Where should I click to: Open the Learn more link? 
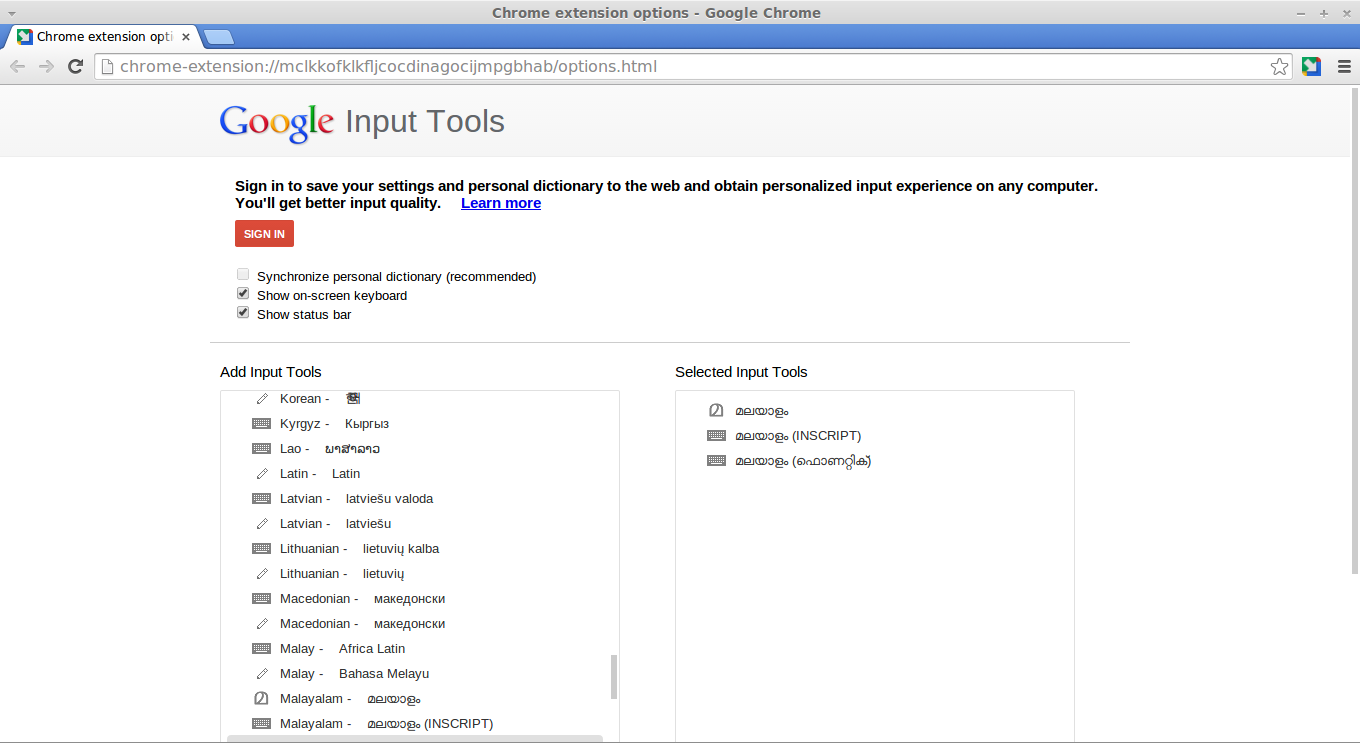pos(501,203)
